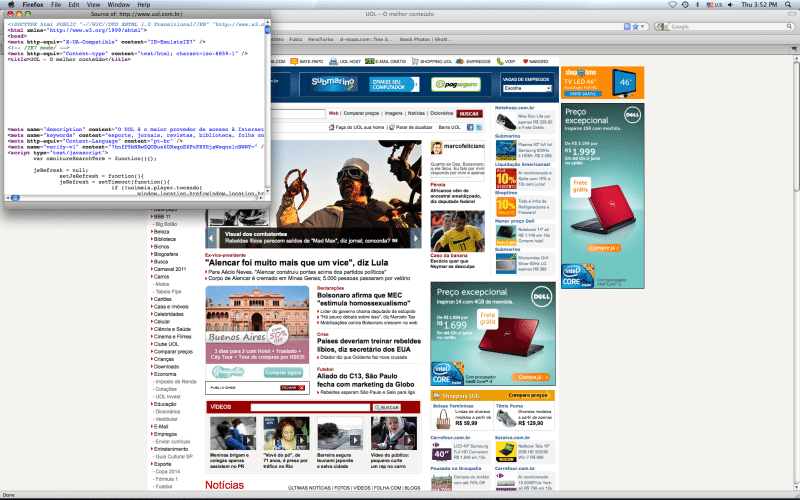Click the source window horizontal scrollbar thumb
Viewport: 800px width, 500px height.
click(15, 197)
